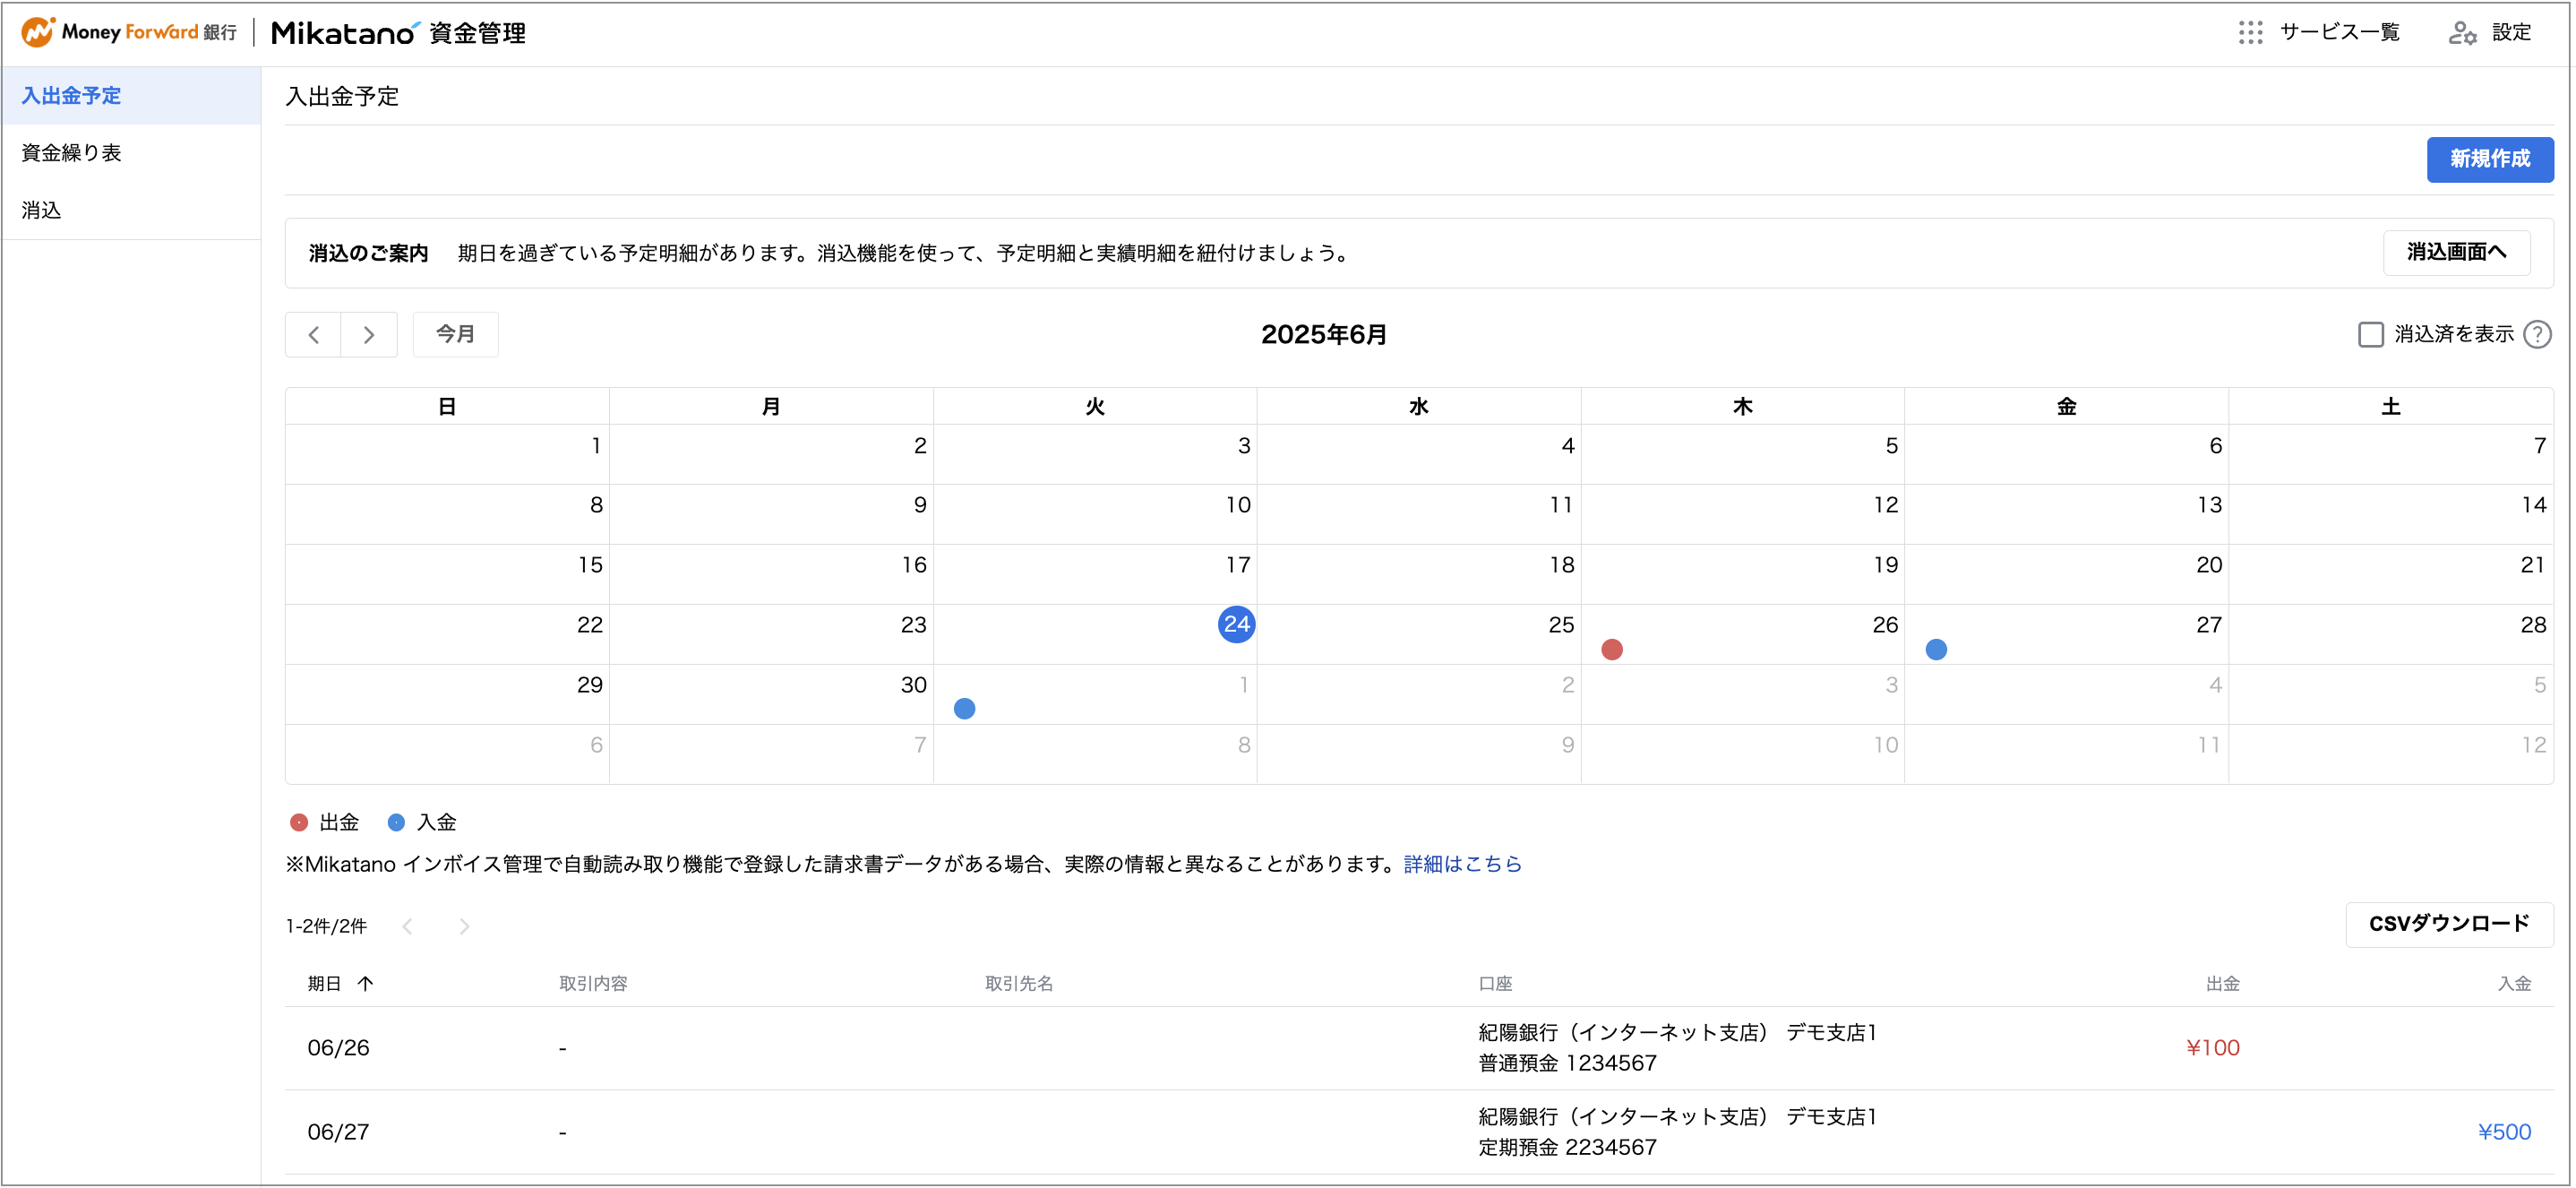Click 新規作成 button
The height and width of the screenshot is (1188, 2576).
pos(2489,159)
